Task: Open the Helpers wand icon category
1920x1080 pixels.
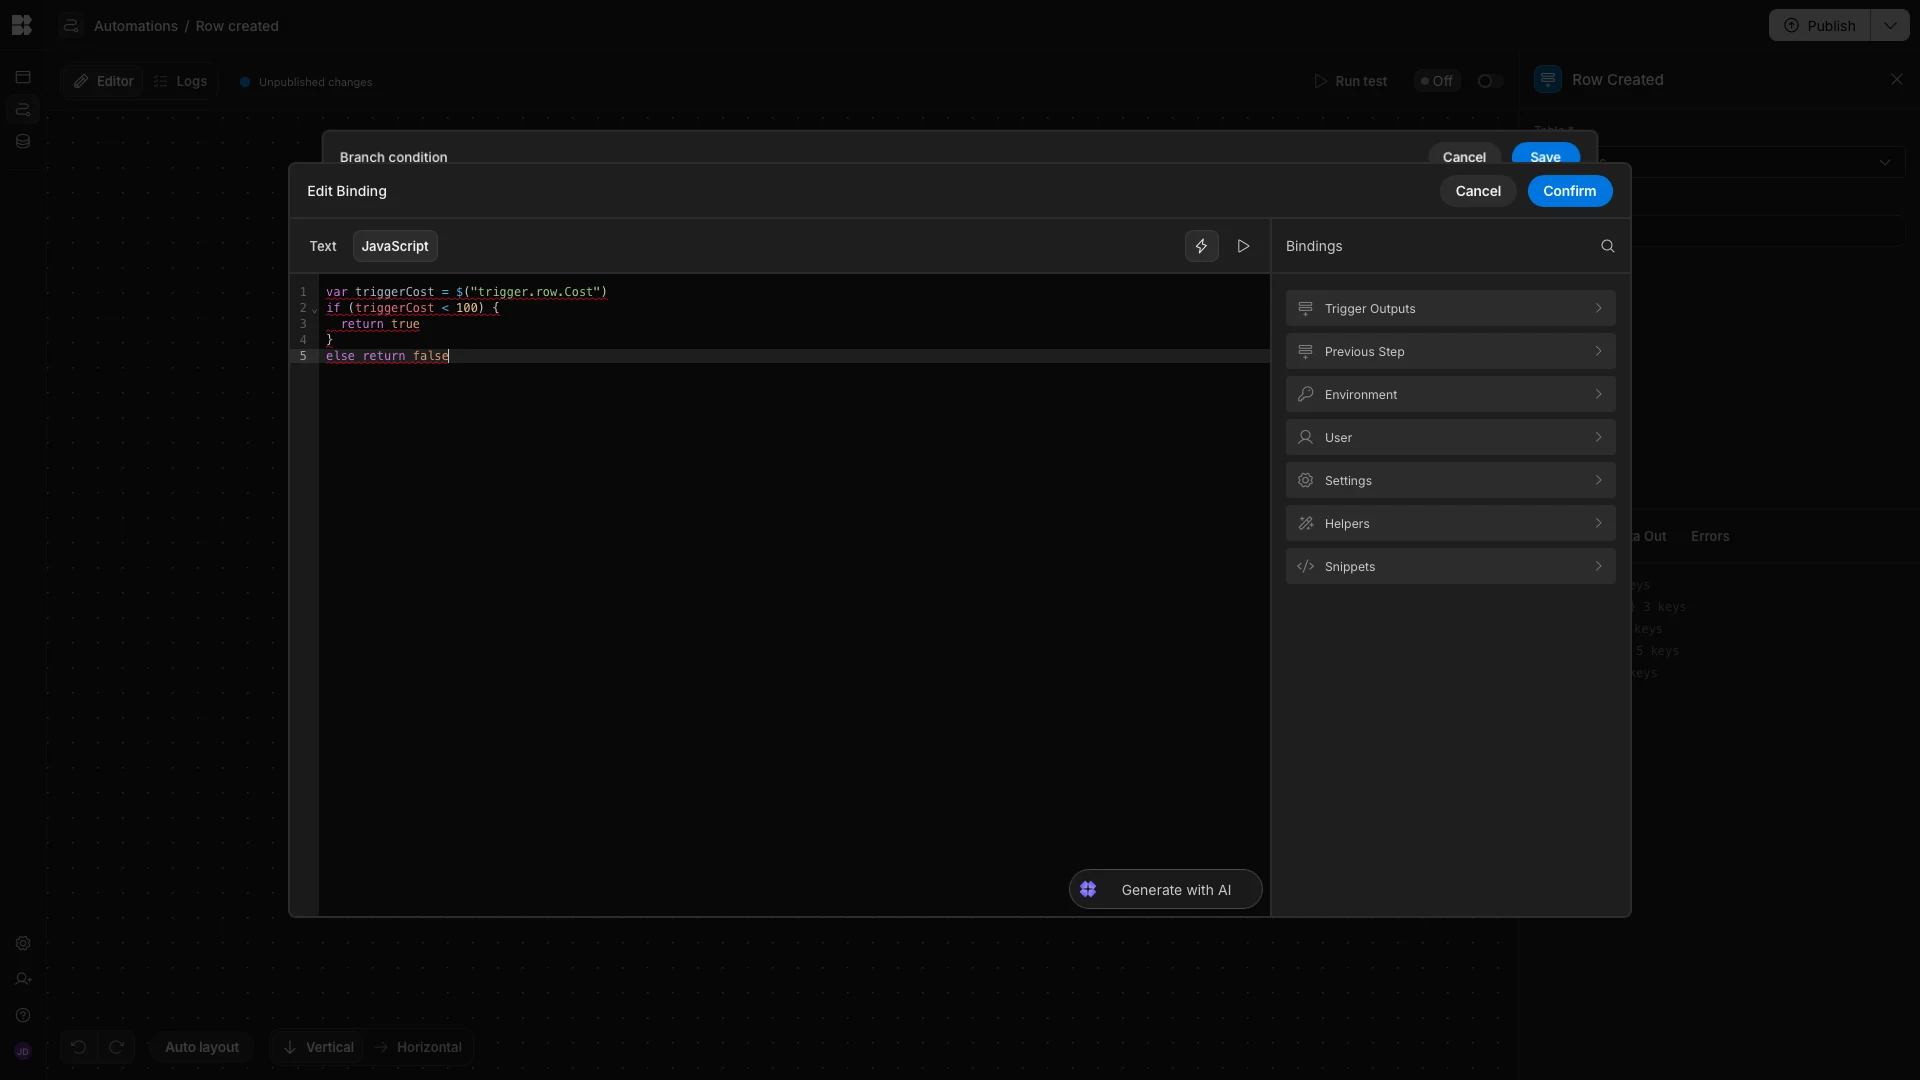Action: (x=1305, y=524)
